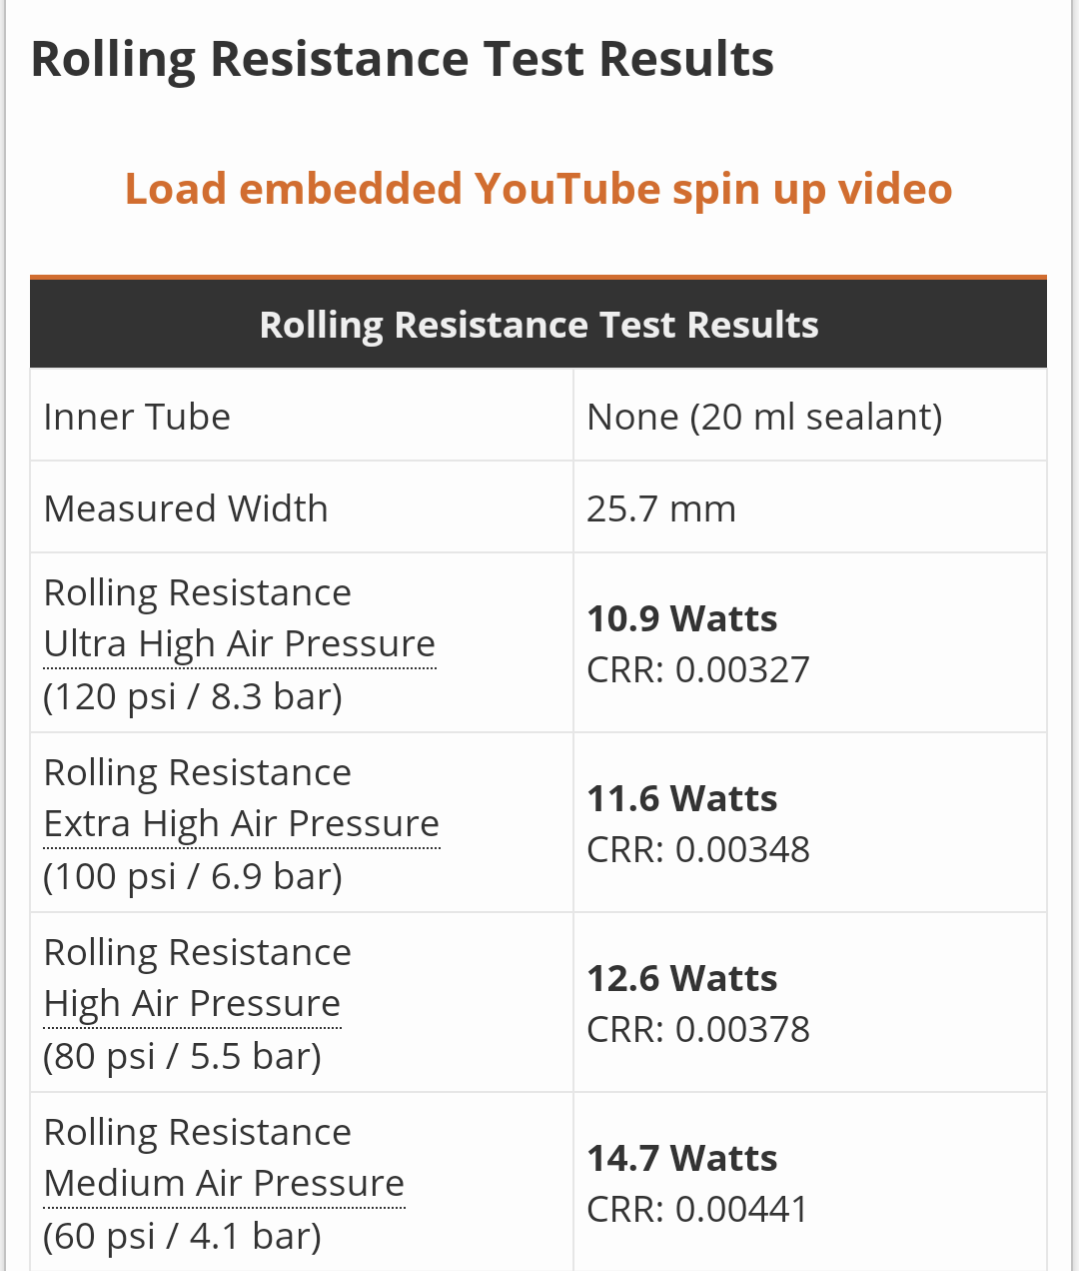Tap the underlined Ultra High Air Pressure term

tap(240, 643)
